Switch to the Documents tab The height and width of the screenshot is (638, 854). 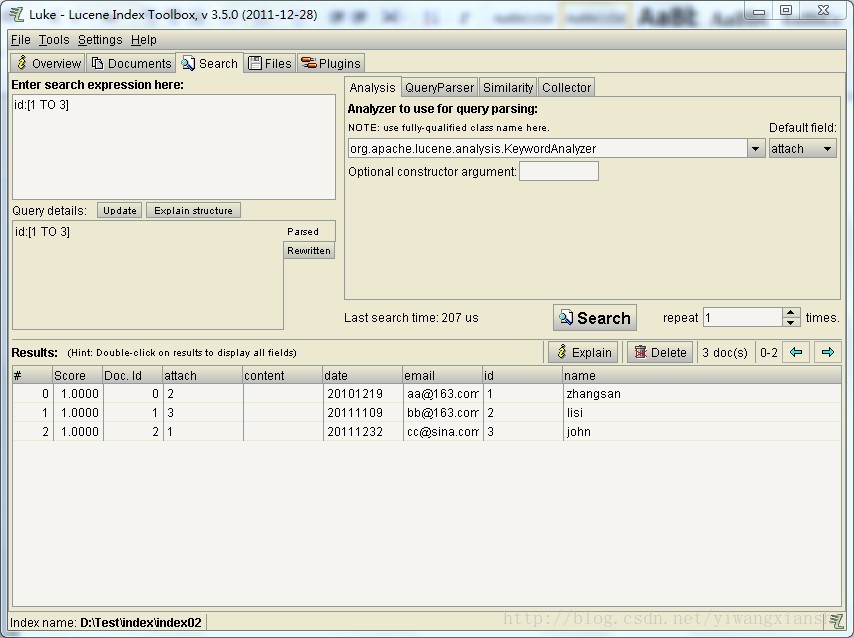131,63
